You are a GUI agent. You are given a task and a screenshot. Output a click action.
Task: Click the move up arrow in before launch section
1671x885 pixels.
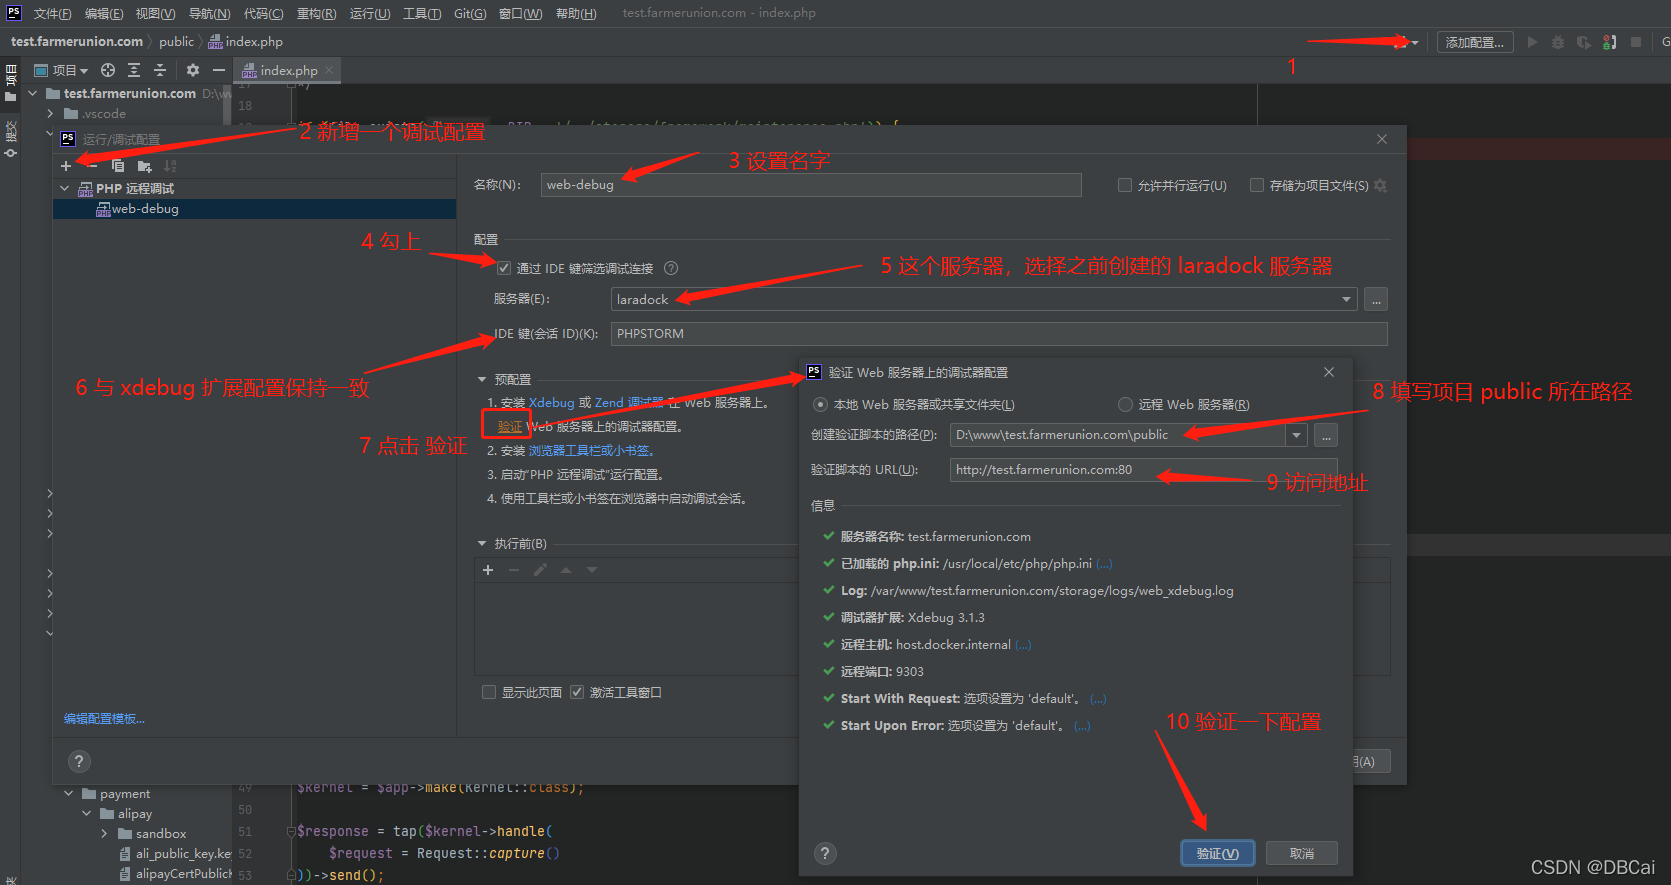566,570
